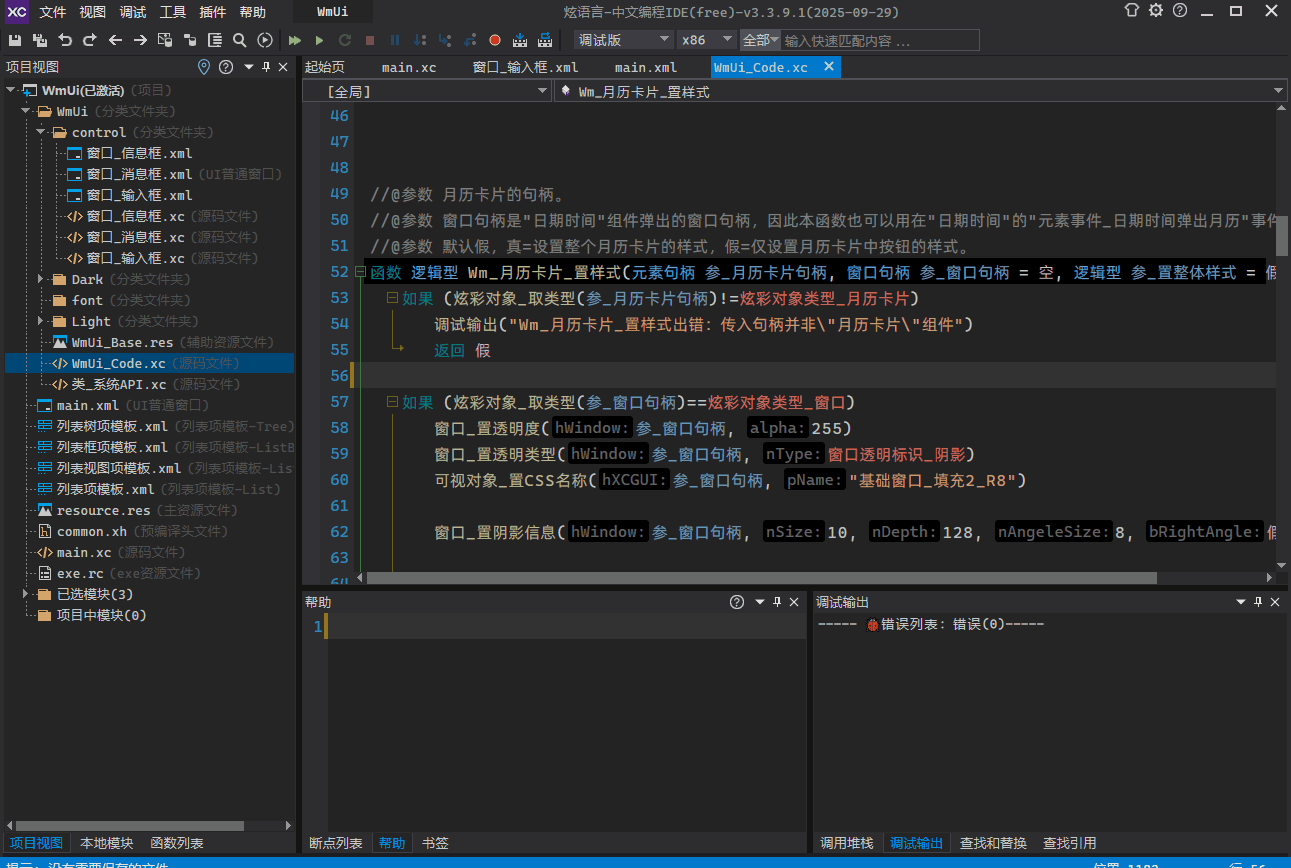Click the magnifier search icon in toolbar
The image size is (1291, 868).
pyautogui.click(x=239, y=41)
